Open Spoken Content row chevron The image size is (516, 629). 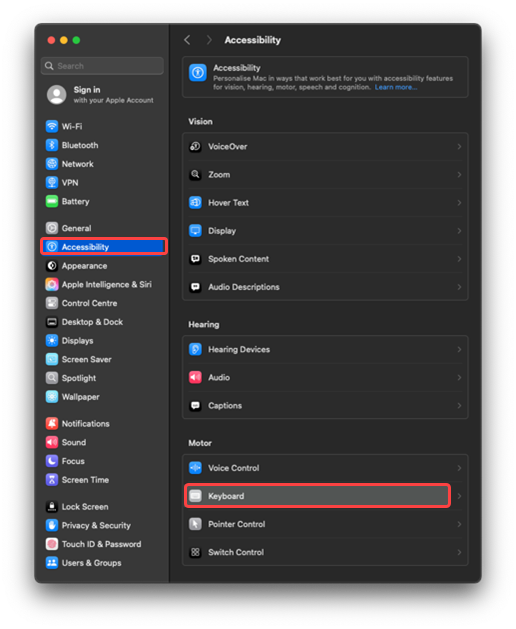point(459,259)
